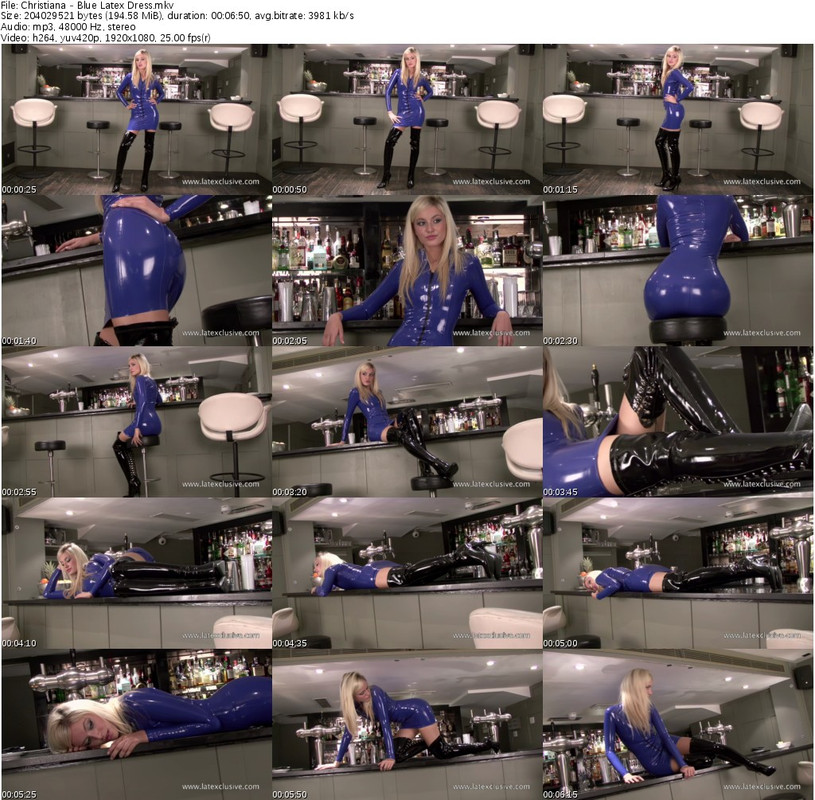The height and width of the screenshot is (800, 815).
Task: Click the 'Size: 204029521 bytes' info line
Action: pyautogui.click(x=177, y=16)
